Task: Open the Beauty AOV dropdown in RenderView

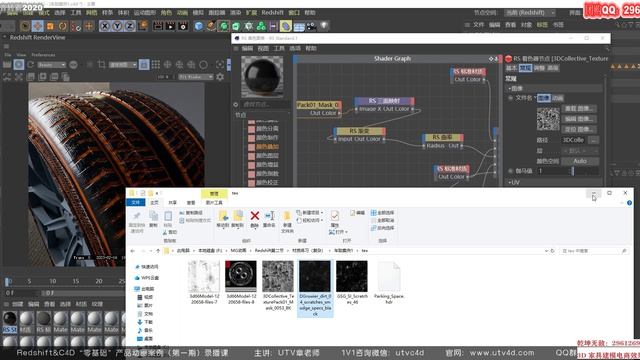Action: 51,65
